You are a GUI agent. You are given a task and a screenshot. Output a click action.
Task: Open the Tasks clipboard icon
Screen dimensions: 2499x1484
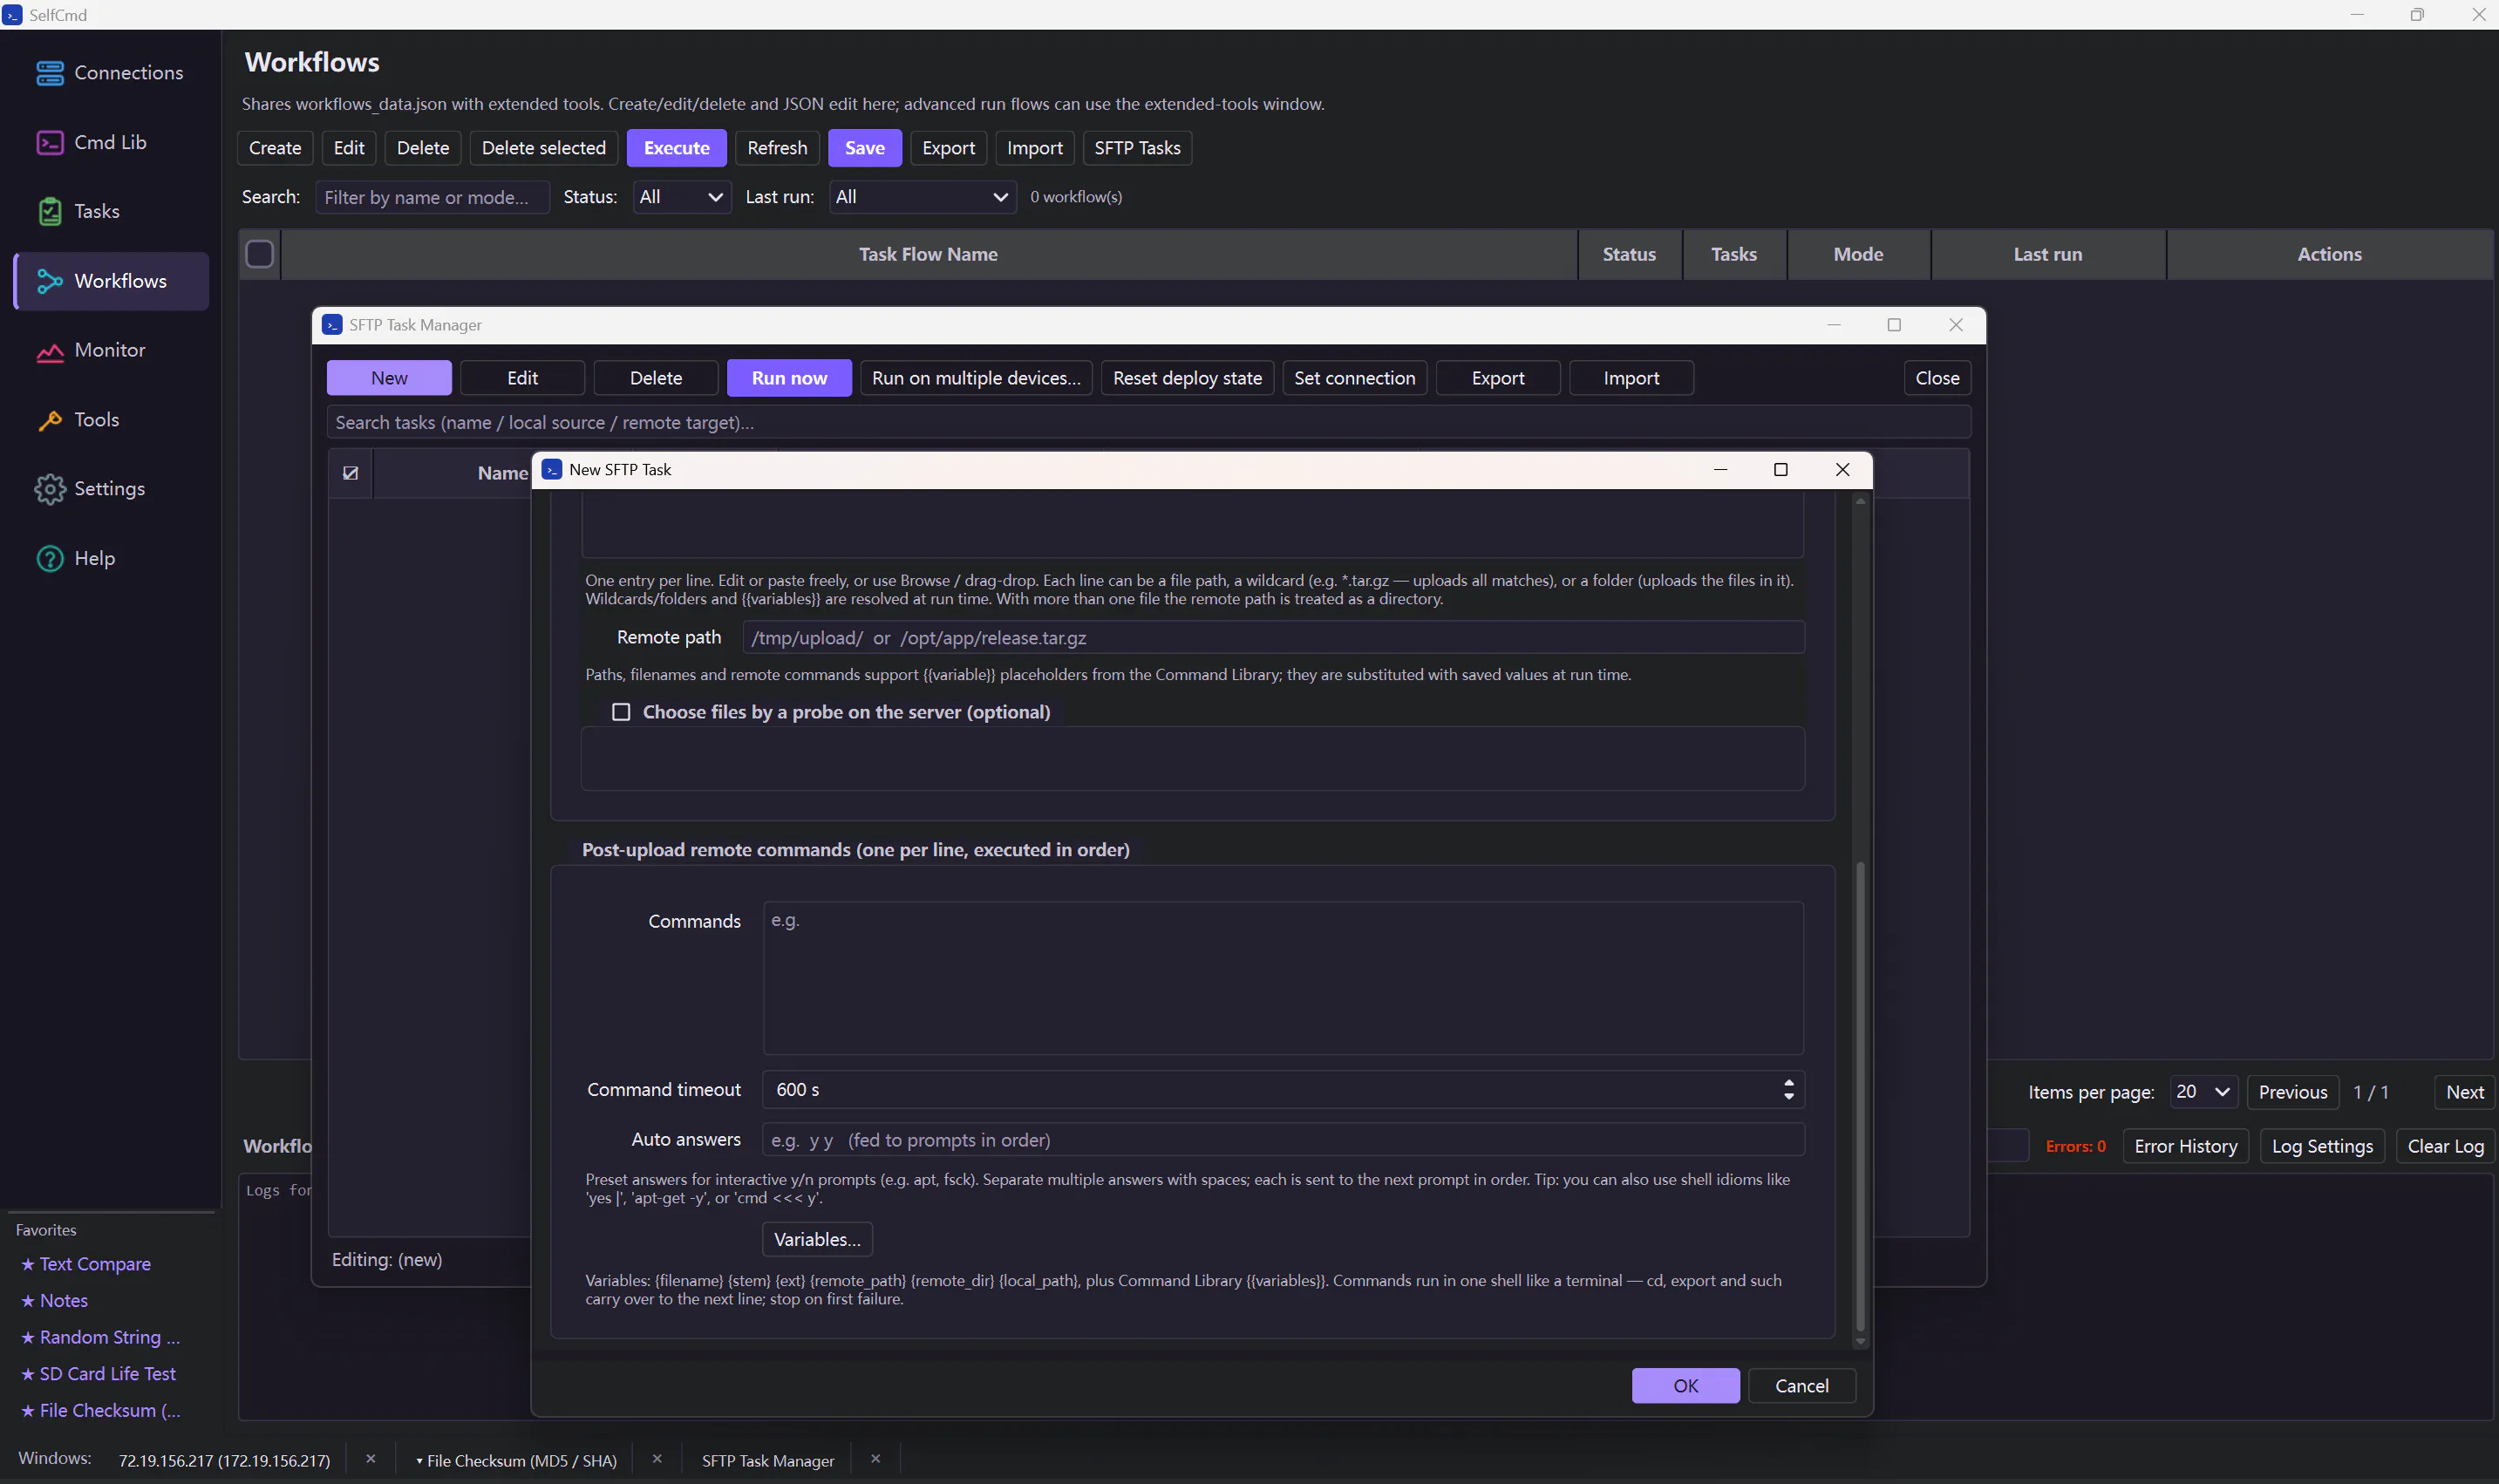[x=50, y=211]
